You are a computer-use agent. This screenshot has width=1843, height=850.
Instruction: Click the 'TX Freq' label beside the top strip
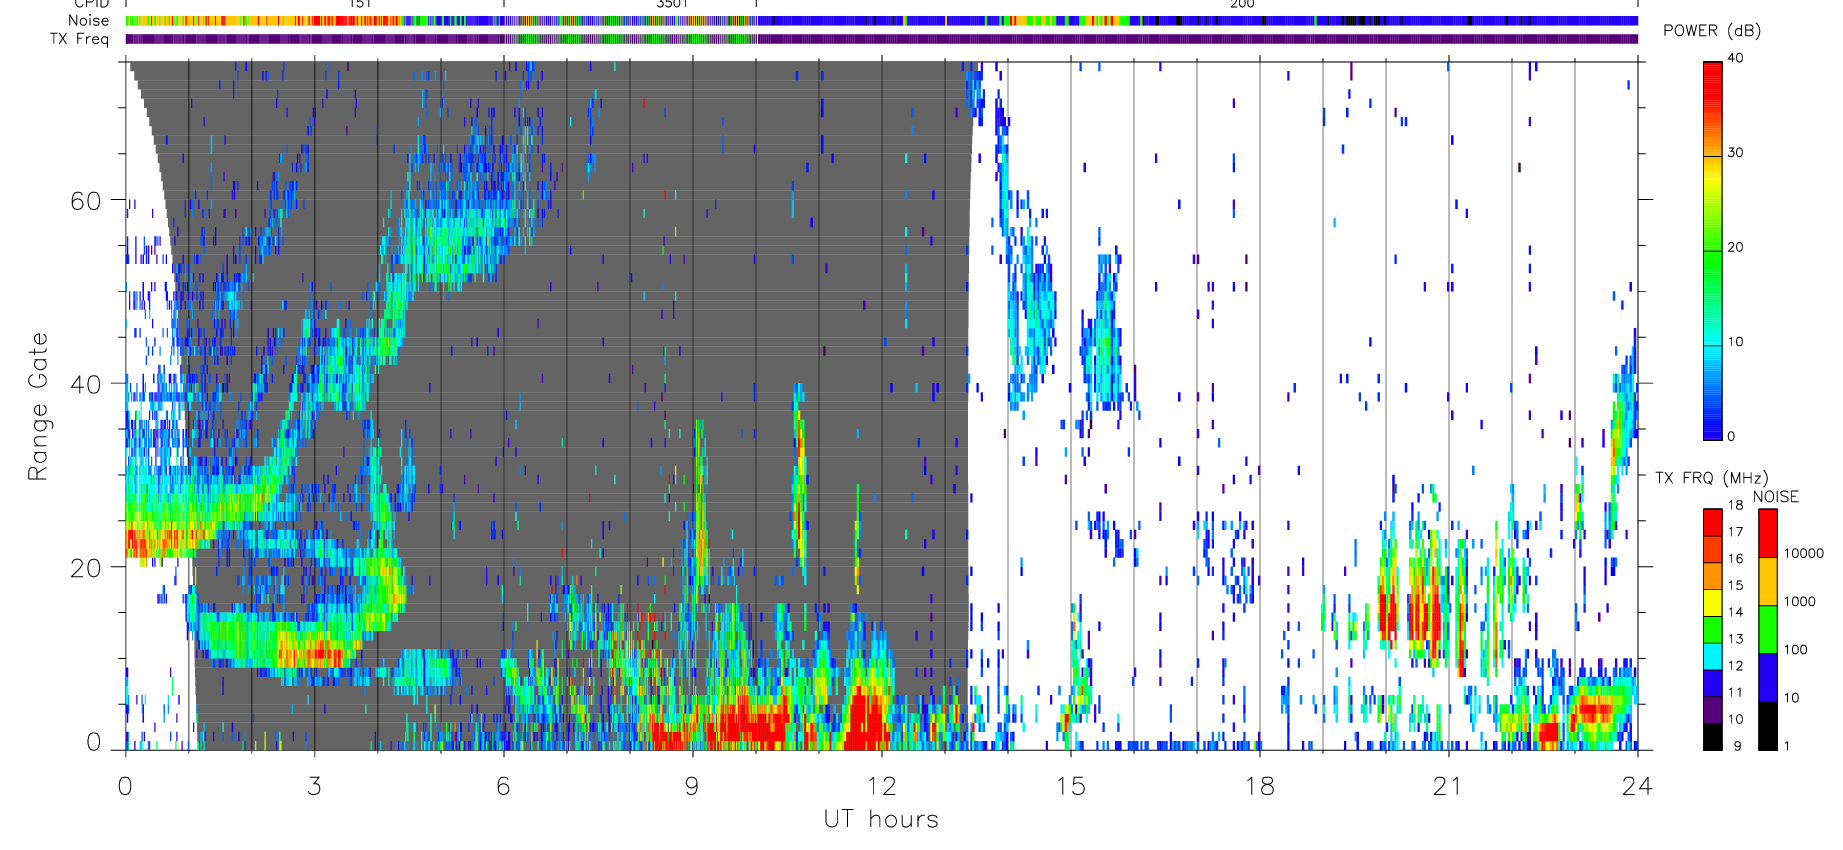(79, 39)
